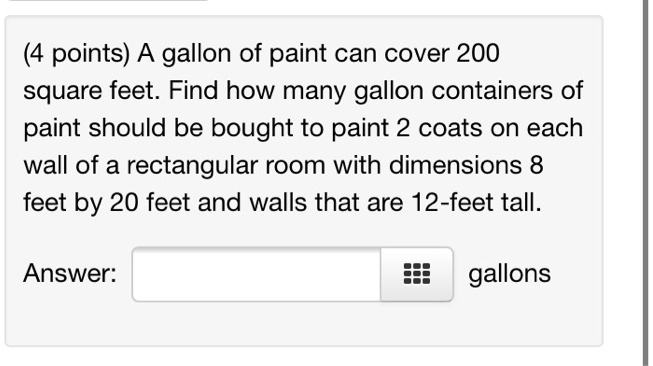Click empty gray area below the Answer field
This screenshot has height=366, width=653.
point(304,324)
